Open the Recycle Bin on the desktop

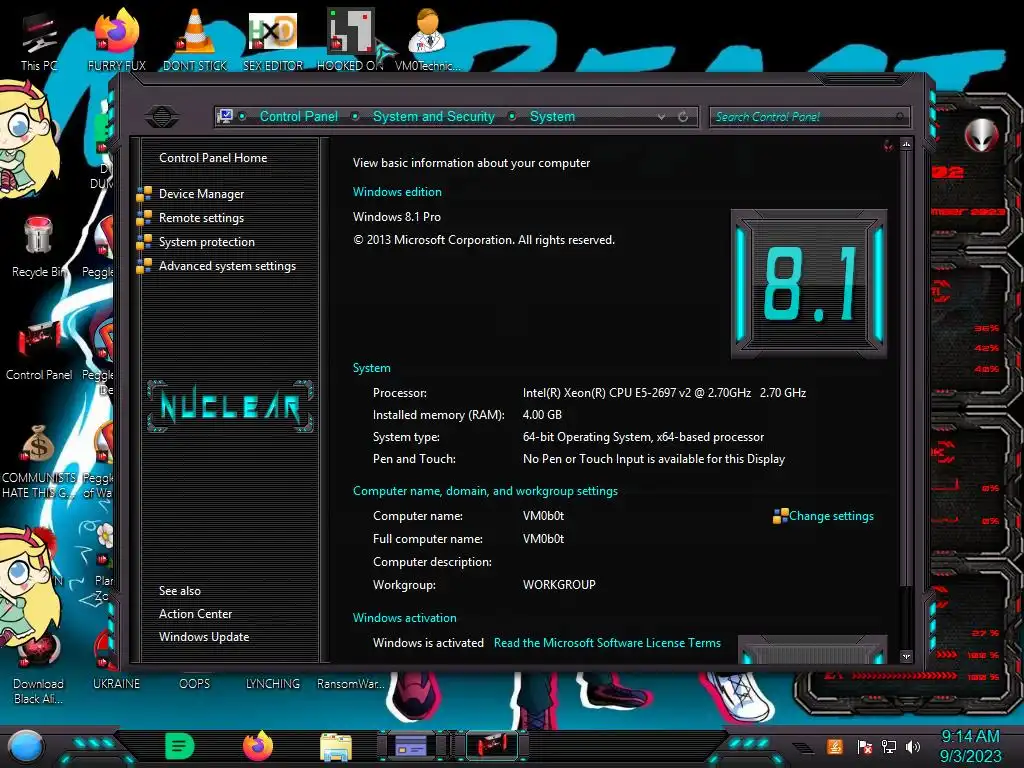[39, 247]
